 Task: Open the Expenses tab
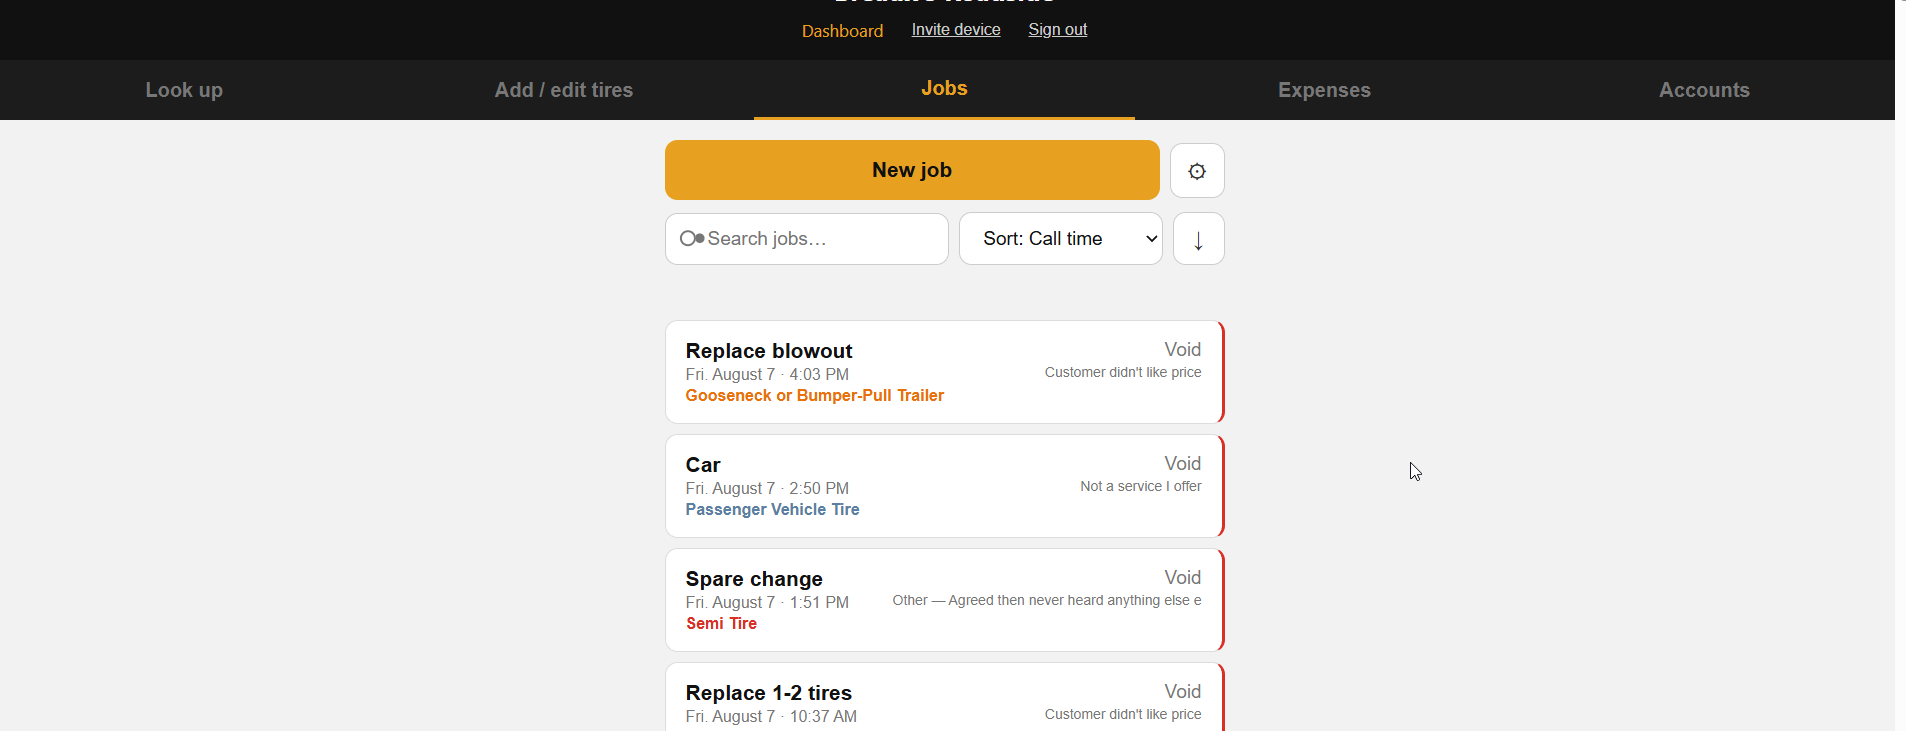click(1324, 90)
